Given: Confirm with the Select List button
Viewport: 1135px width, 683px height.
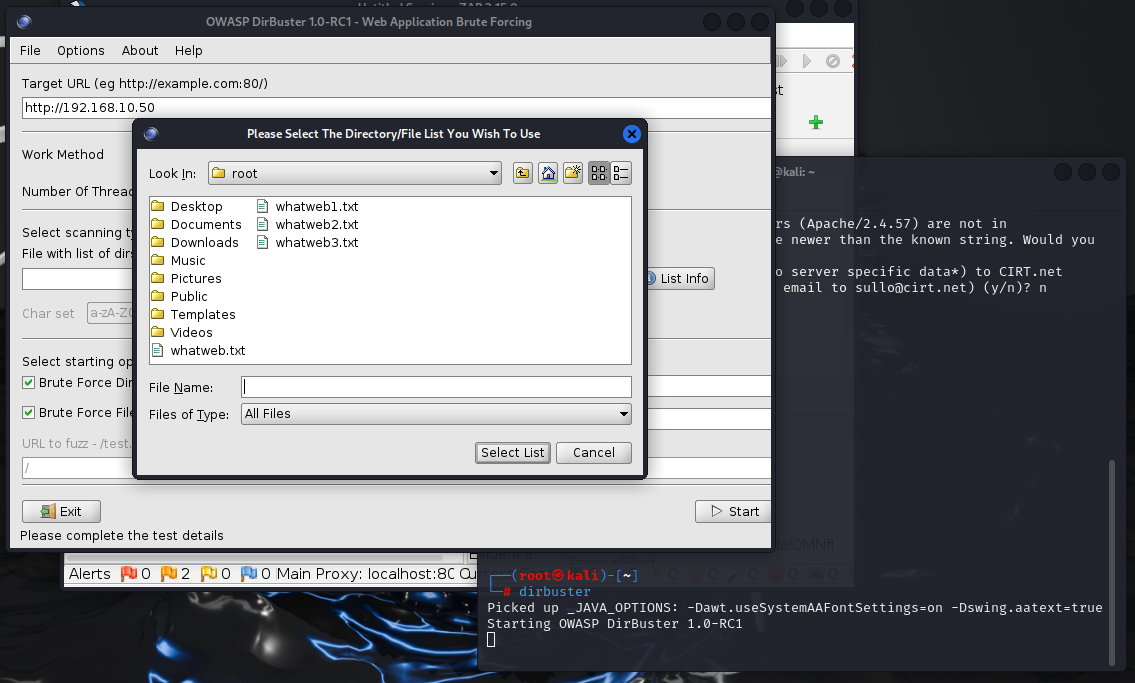Looking at the screenshot, I should [x=512, y=453].
